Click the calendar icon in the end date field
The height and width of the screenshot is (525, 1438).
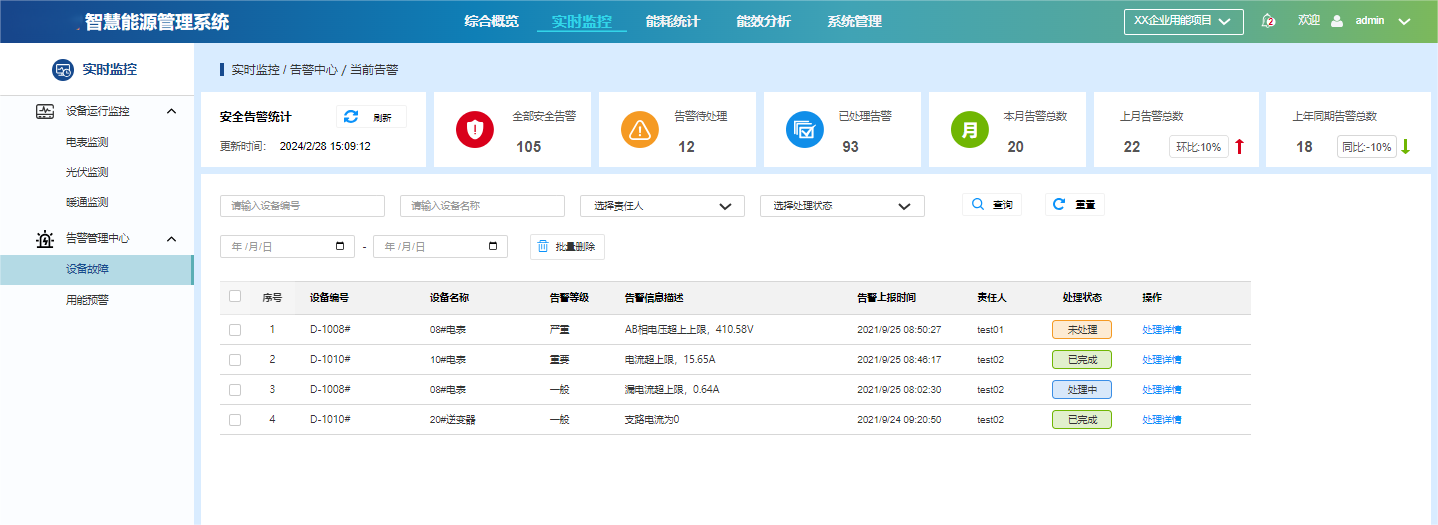(x=493, y=246)
